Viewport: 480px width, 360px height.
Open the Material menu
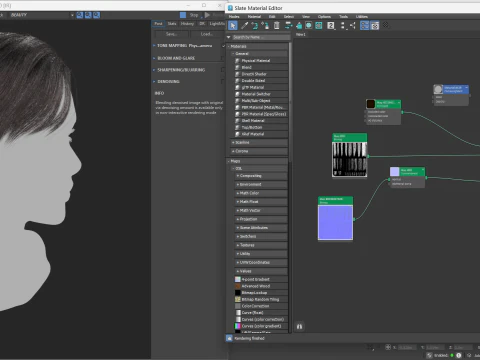(254, 16)
